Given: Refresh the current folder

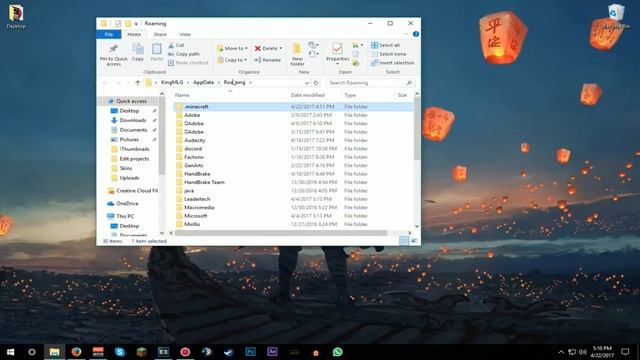Looking at the screenshot, I should click(x=316, y=83).
